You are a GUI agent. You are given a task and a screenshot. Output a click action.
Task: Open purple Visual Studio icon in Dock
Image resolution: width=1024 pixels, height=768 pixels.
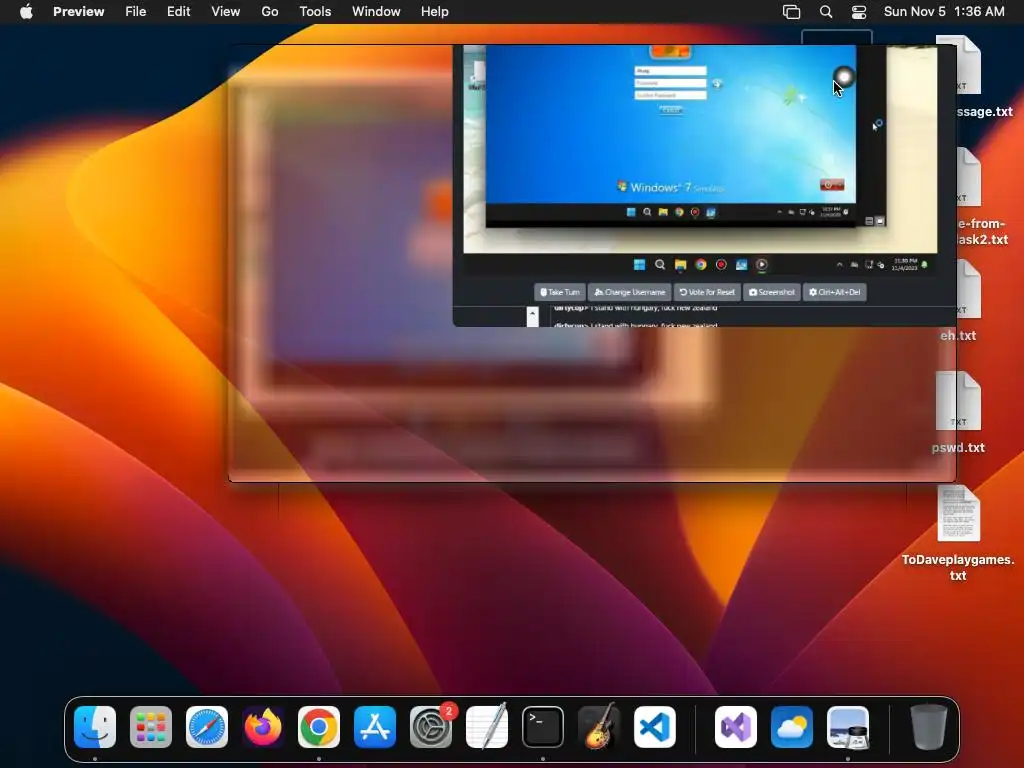[736, 727]
